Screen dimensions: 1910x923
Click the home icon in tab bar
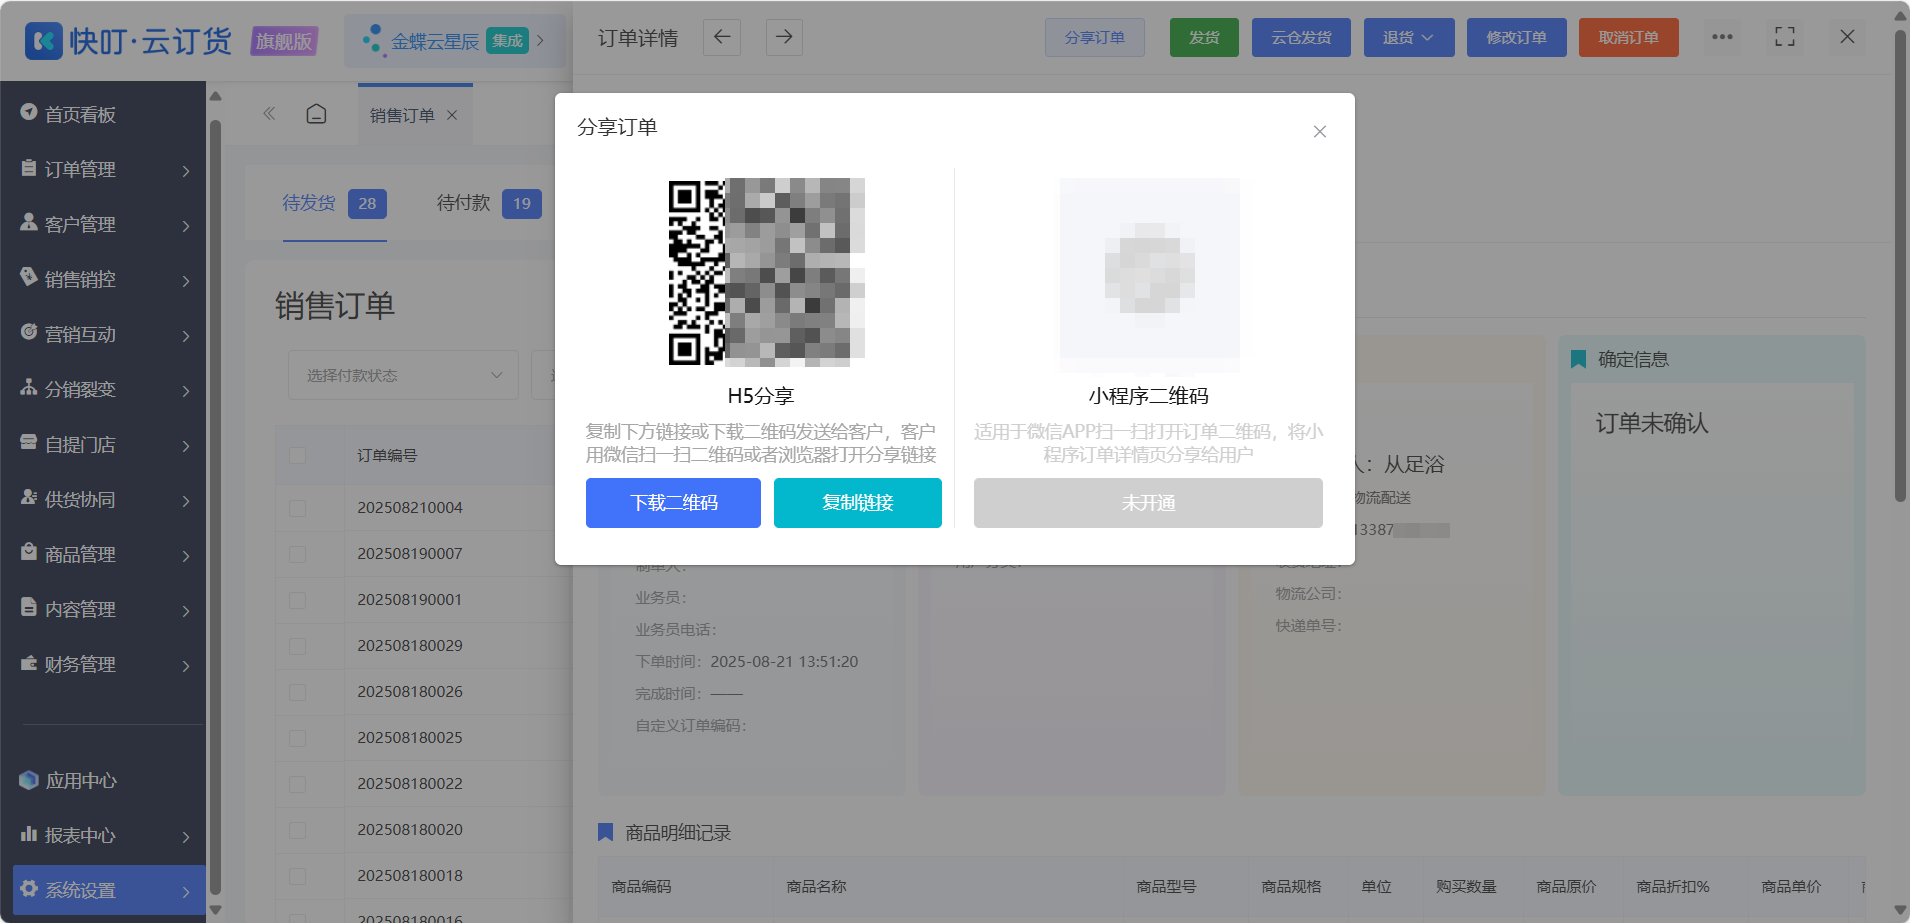(x=316, y=114)
